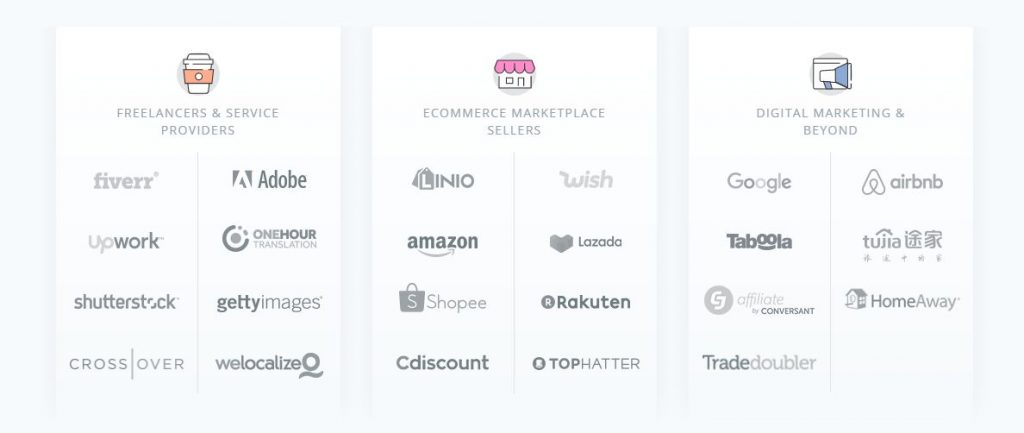Image resolution: width=1024 pixels, height=433 pixels.
Task: Click the Adobe logo
Action: point(269,179)
